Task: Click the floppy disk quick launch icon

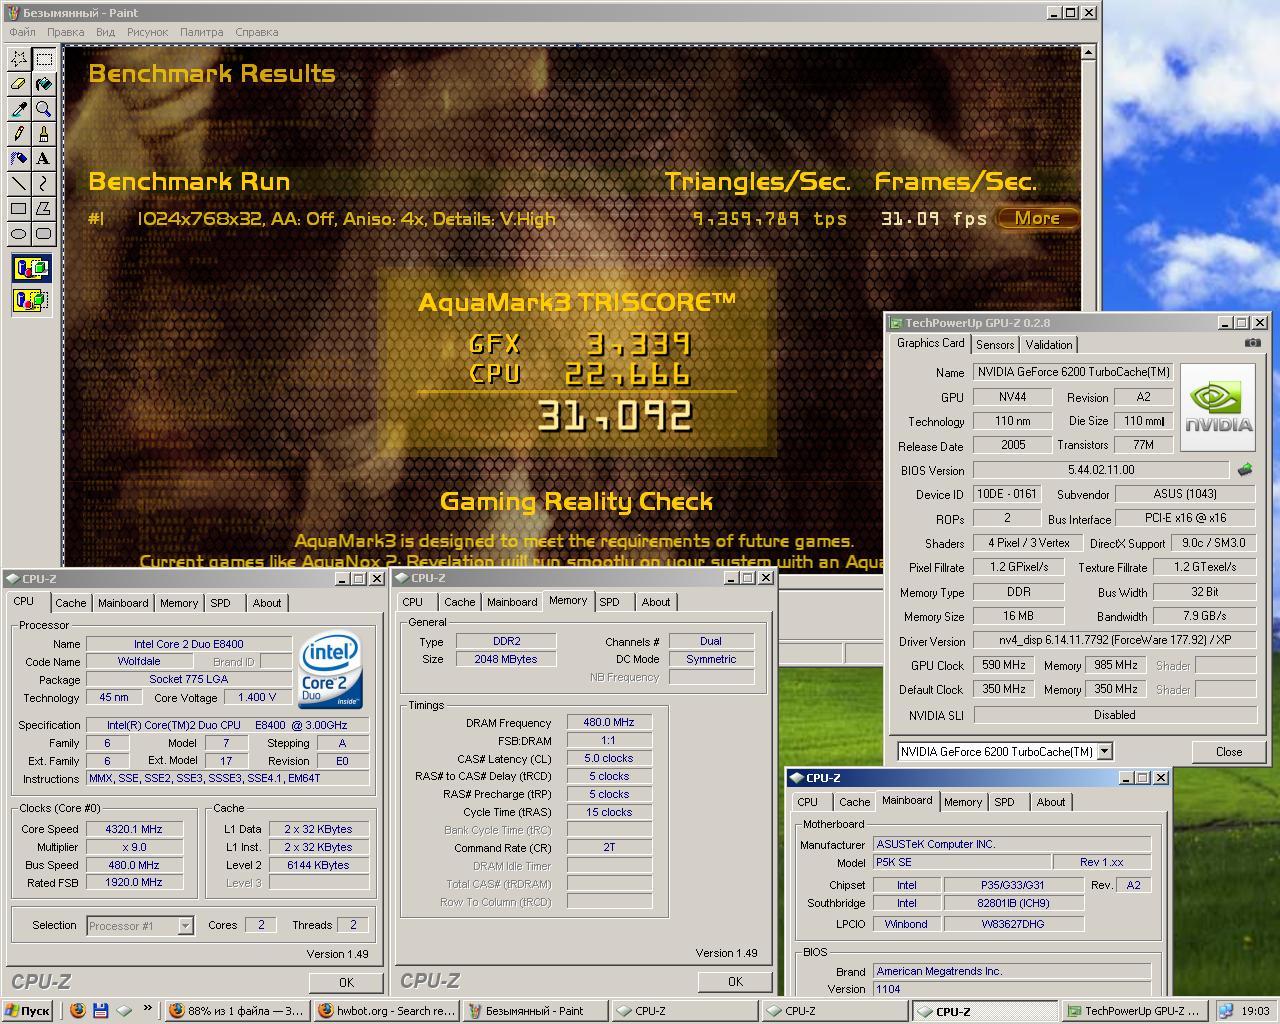Action: coord(101,1011)
